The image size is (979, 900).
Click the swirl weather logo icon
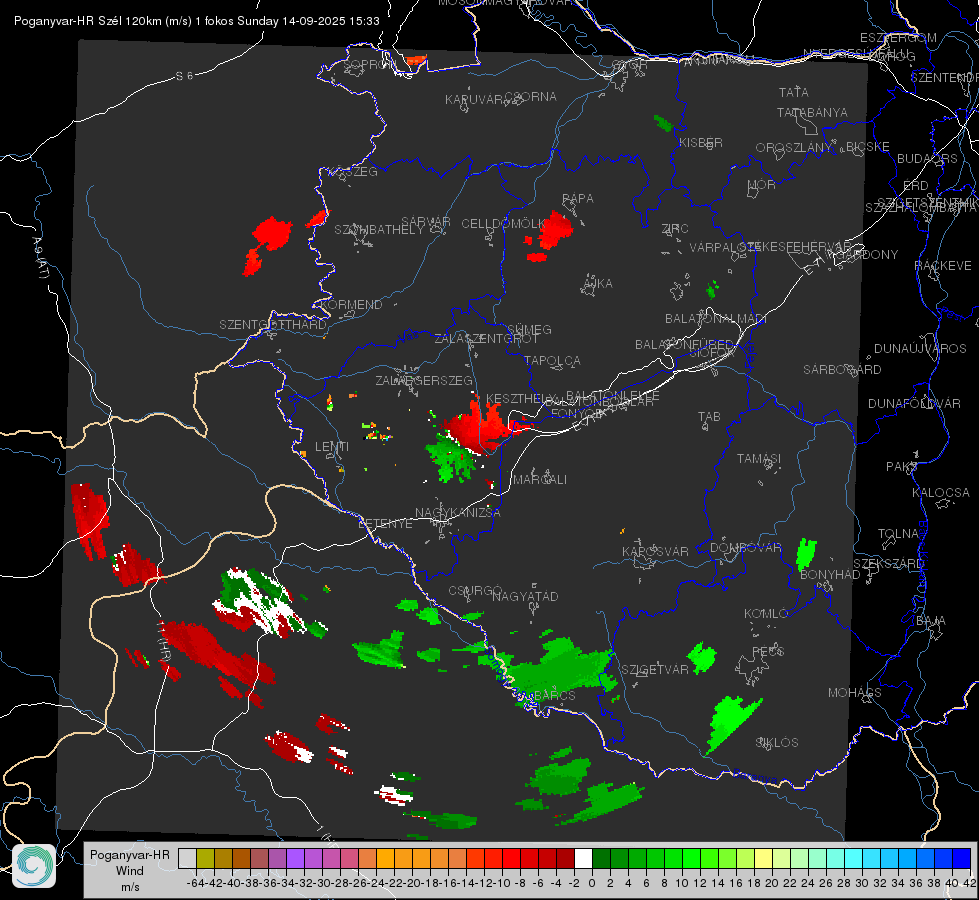click(34, 866)
